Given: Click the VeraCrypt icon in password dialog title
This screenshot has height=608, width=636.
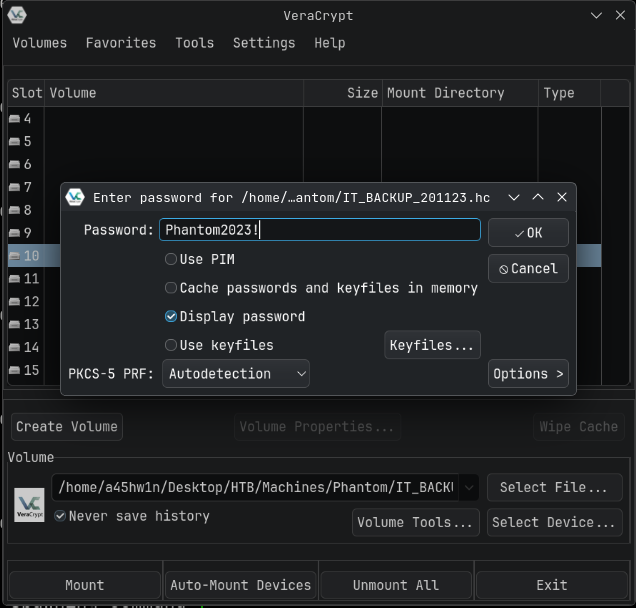Looking at the screenshot, I should tap(74, 197).
